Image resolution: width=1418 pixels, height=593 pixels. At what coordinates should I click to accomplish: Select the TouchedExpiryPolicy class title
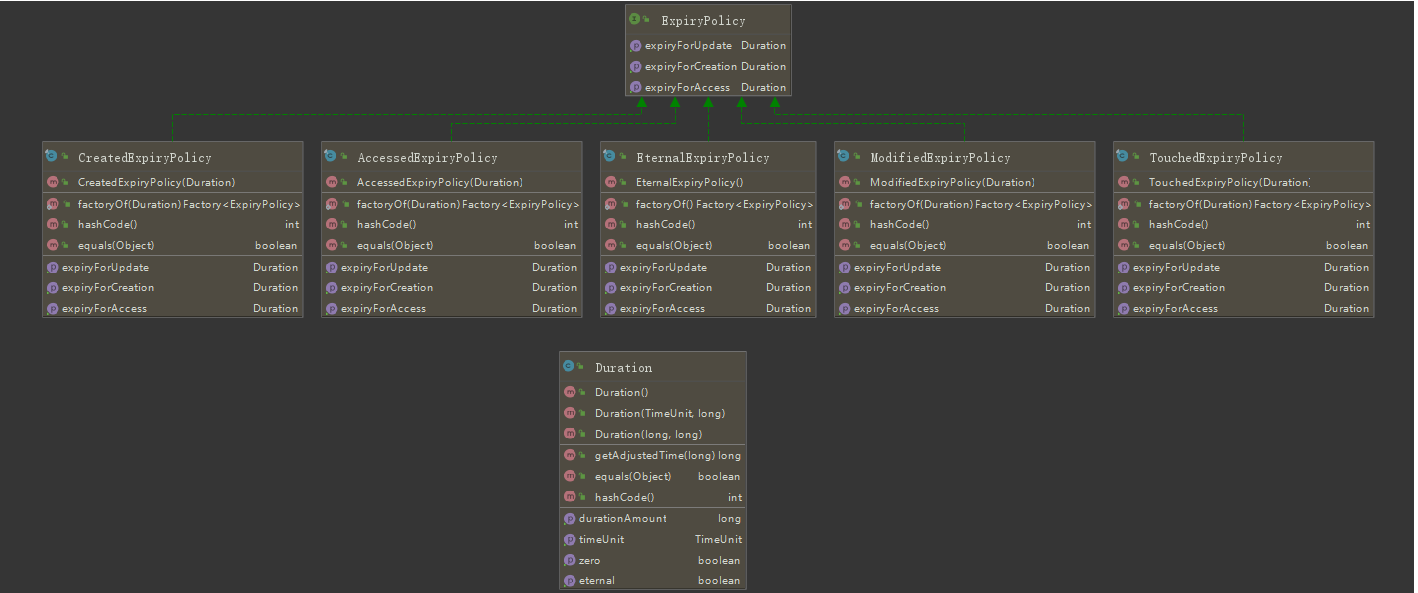1215,158
